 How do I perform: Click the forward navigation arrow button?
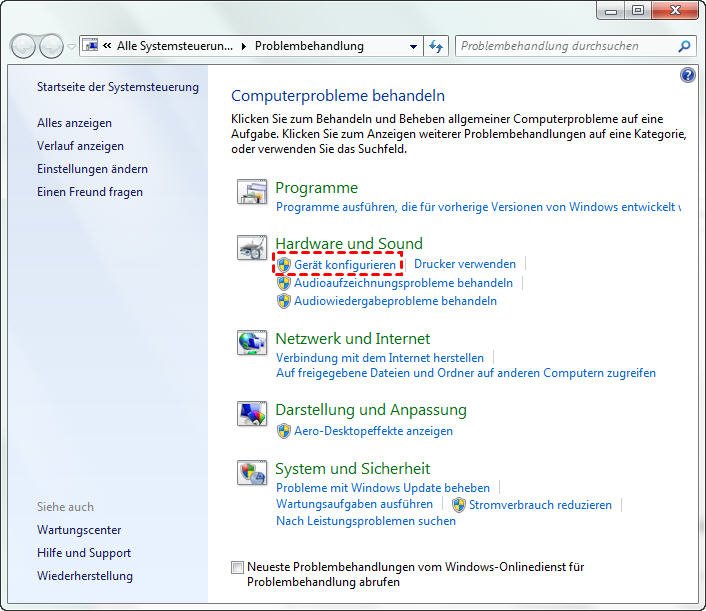[x=51, y=46]
